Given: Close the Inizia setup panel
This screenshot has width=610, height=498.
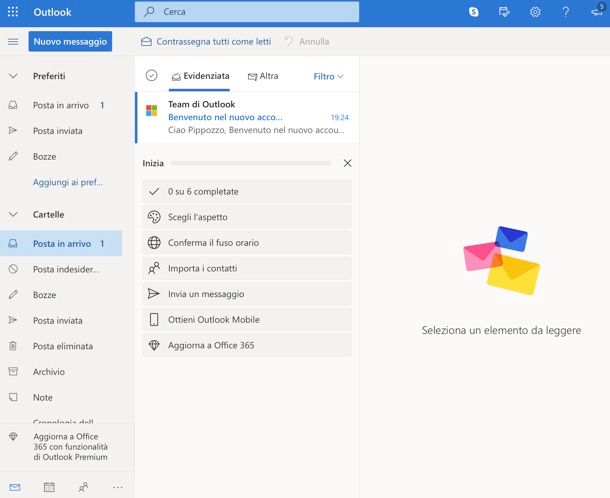Looking at the screenshot, I should tap(347, 162).
